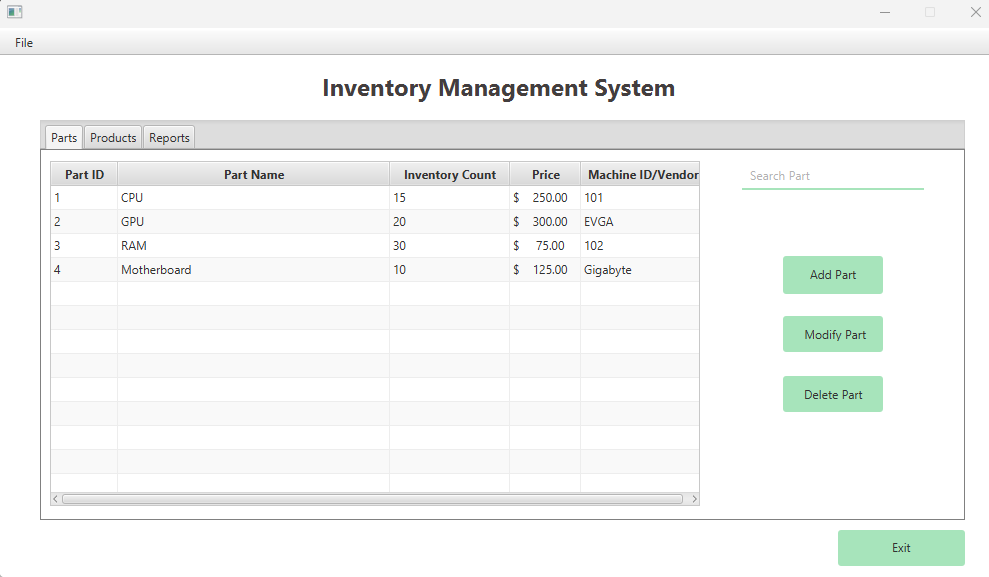The image size is (989, 577).
Task: Sort by Part ID column header
Action: point(85,175)
